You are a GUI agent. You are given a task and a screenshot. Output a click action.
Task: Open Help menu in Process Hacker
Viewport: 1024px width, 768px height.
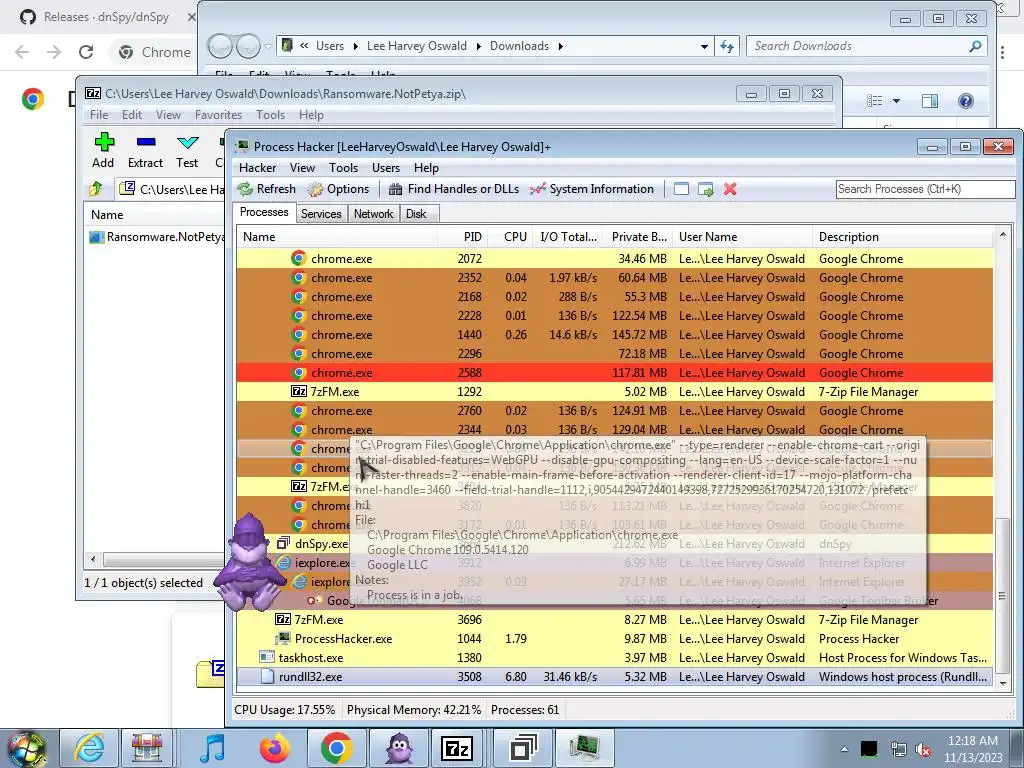(426, 168)
